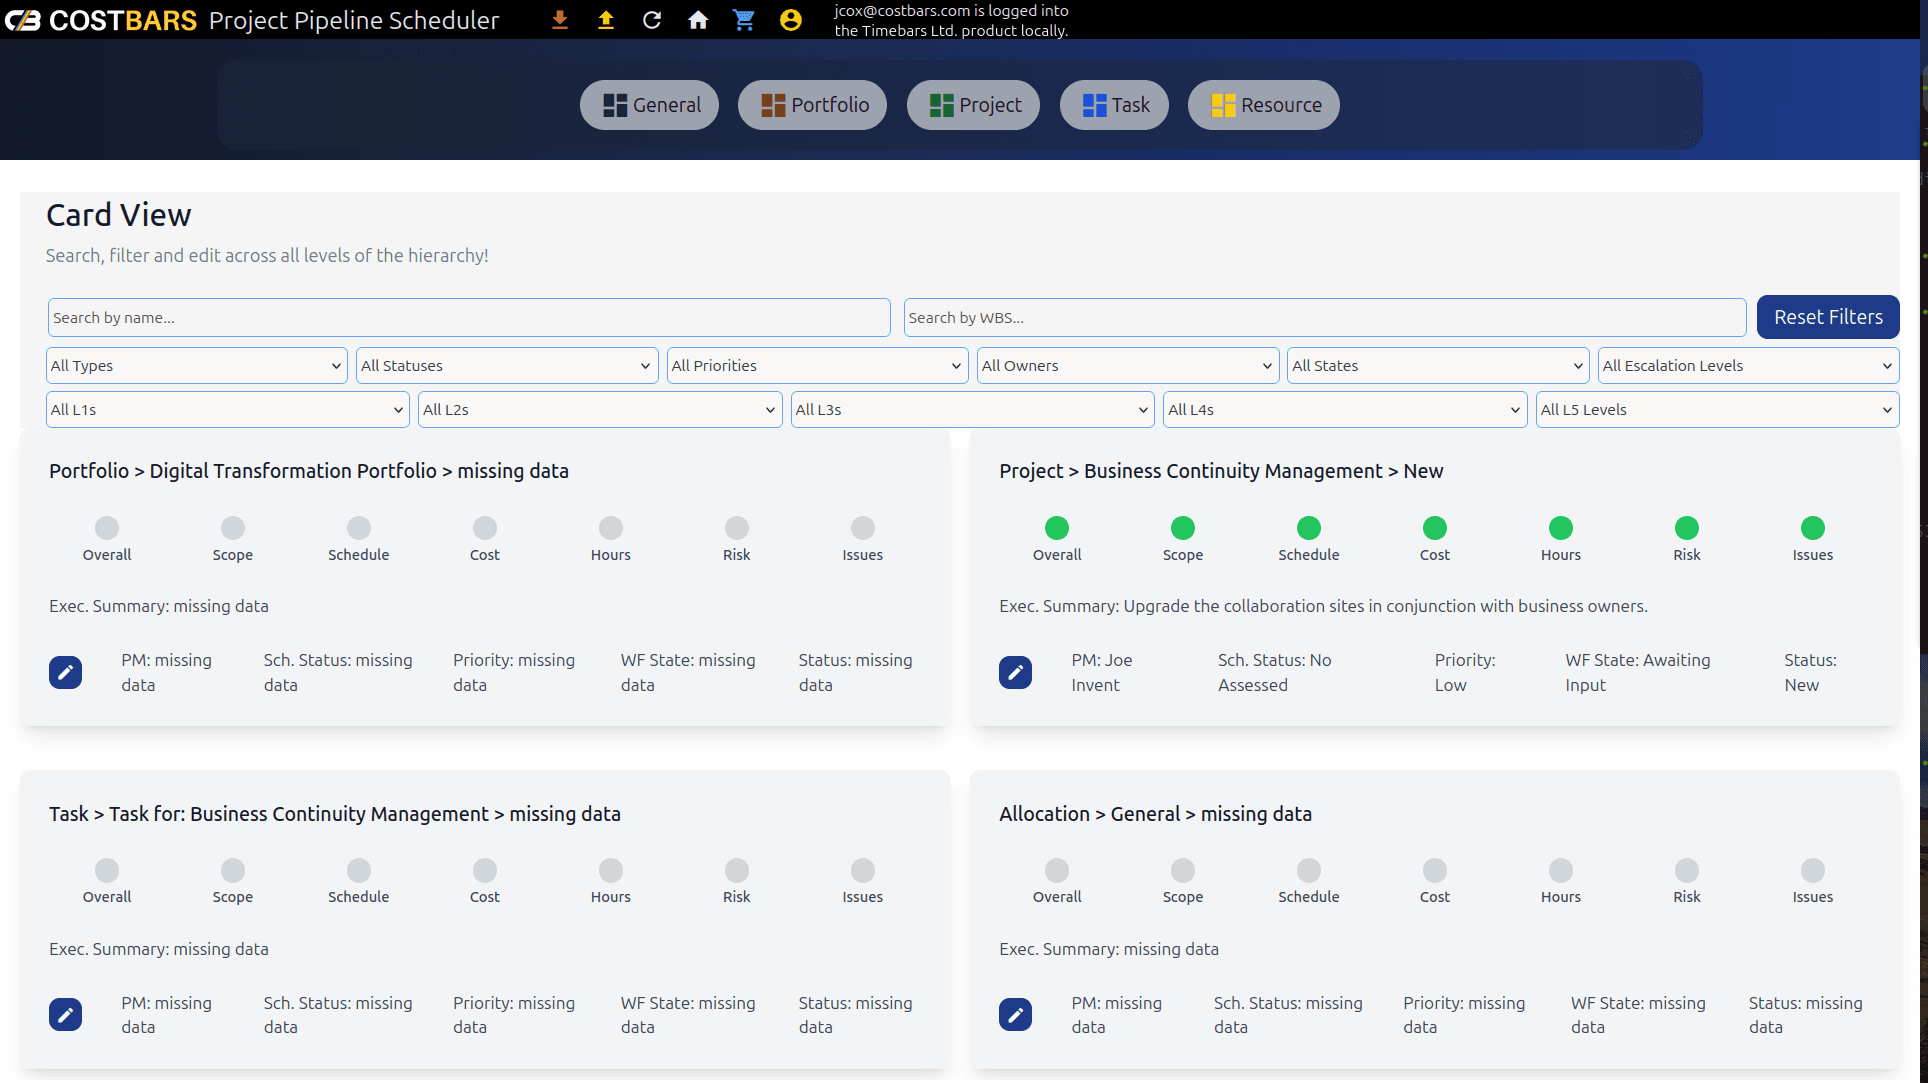
Task: Click the Project card Exec. Summary text
Action: click(x=1323, y=606)
